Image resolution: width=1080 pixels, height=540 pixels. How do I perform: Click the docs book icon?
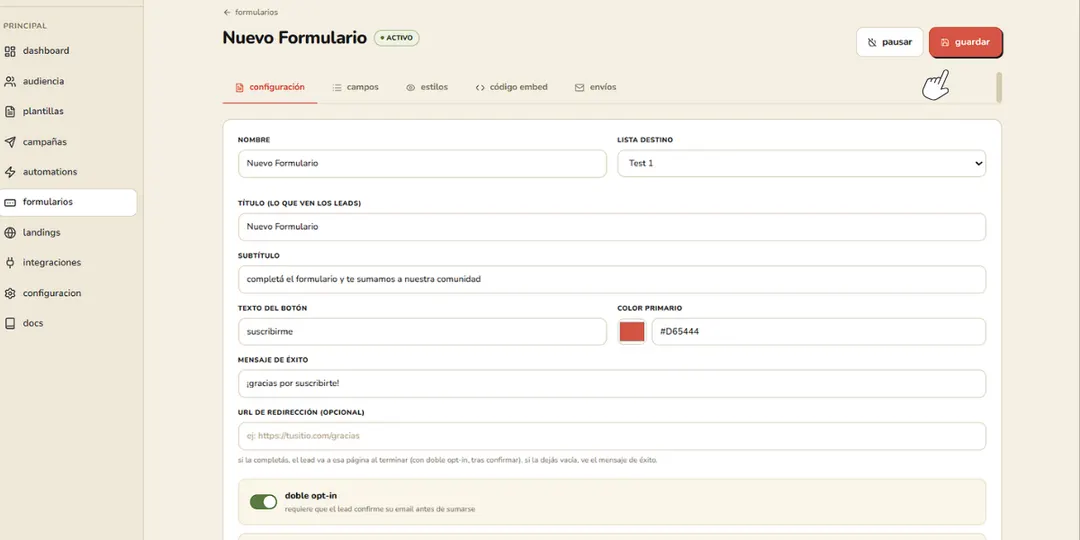[x=10, y=323]
